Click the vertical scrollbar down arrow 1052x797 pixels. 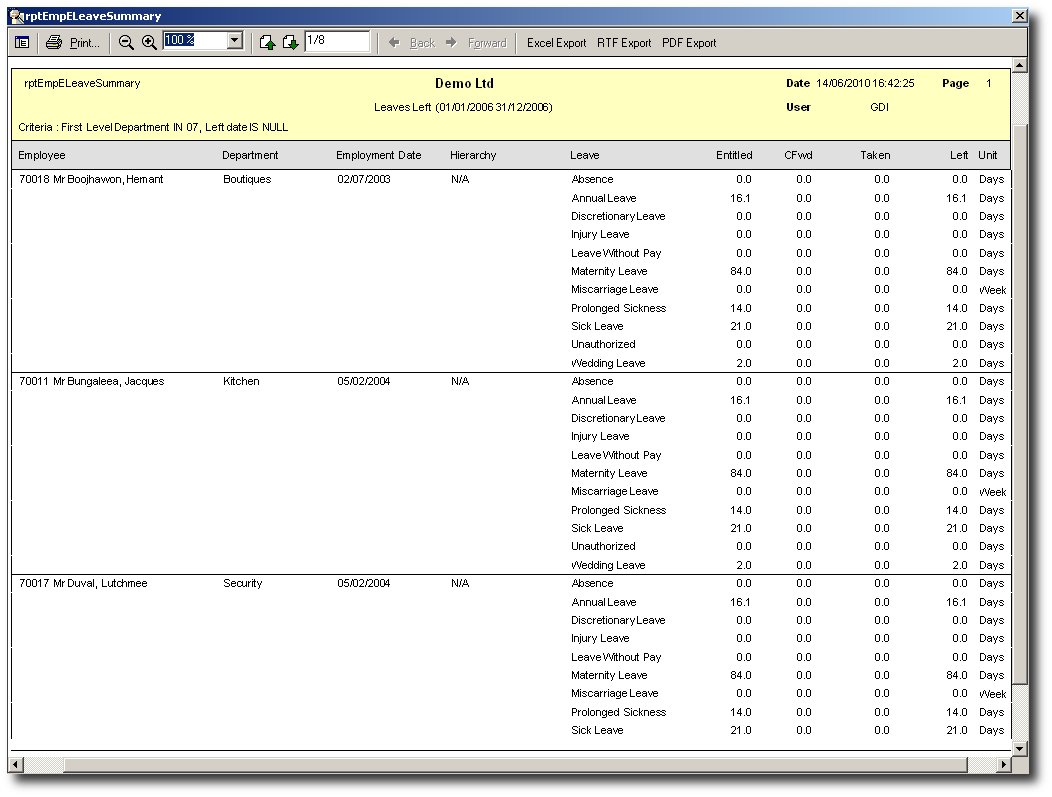click(1019, 748)
